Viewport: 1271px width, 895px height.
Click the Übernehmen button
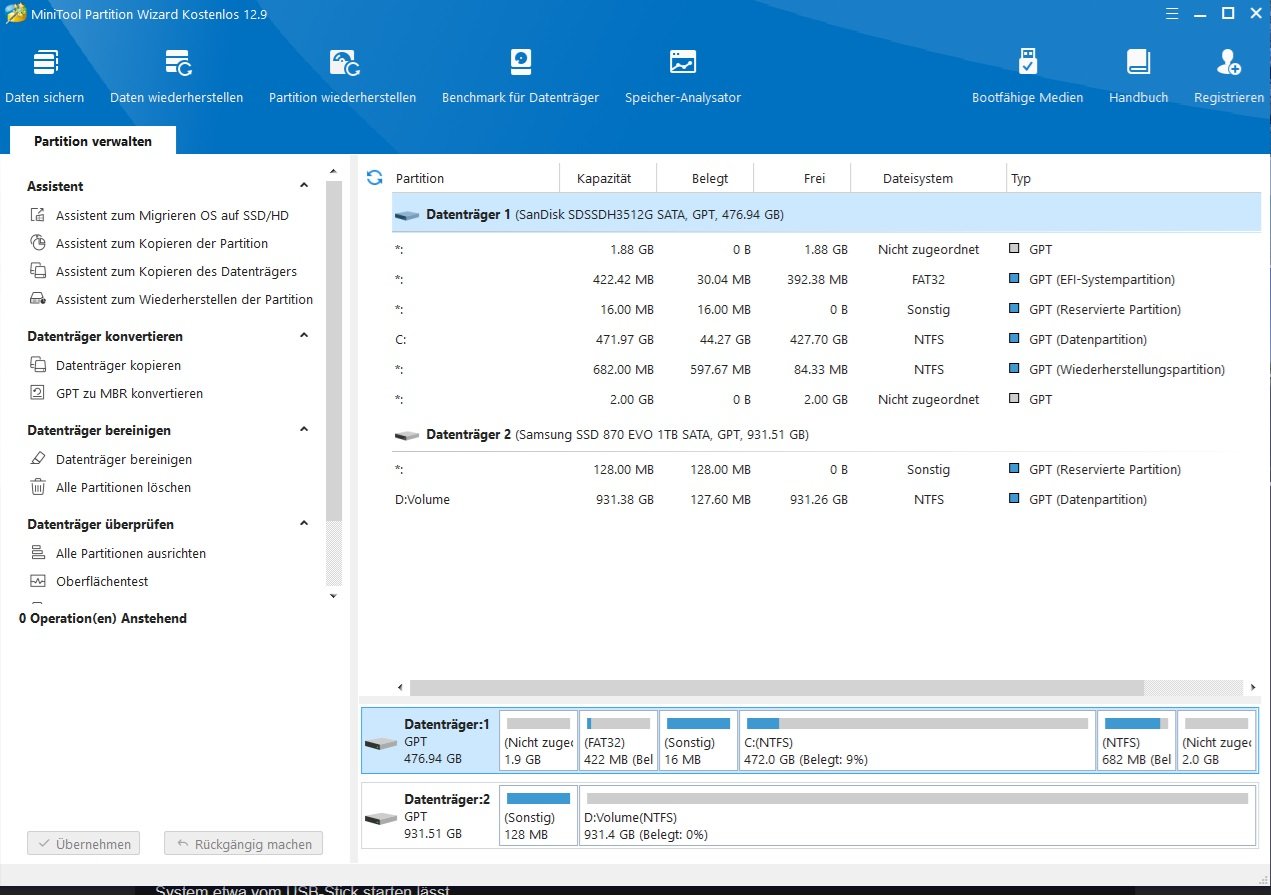(84, 844)
